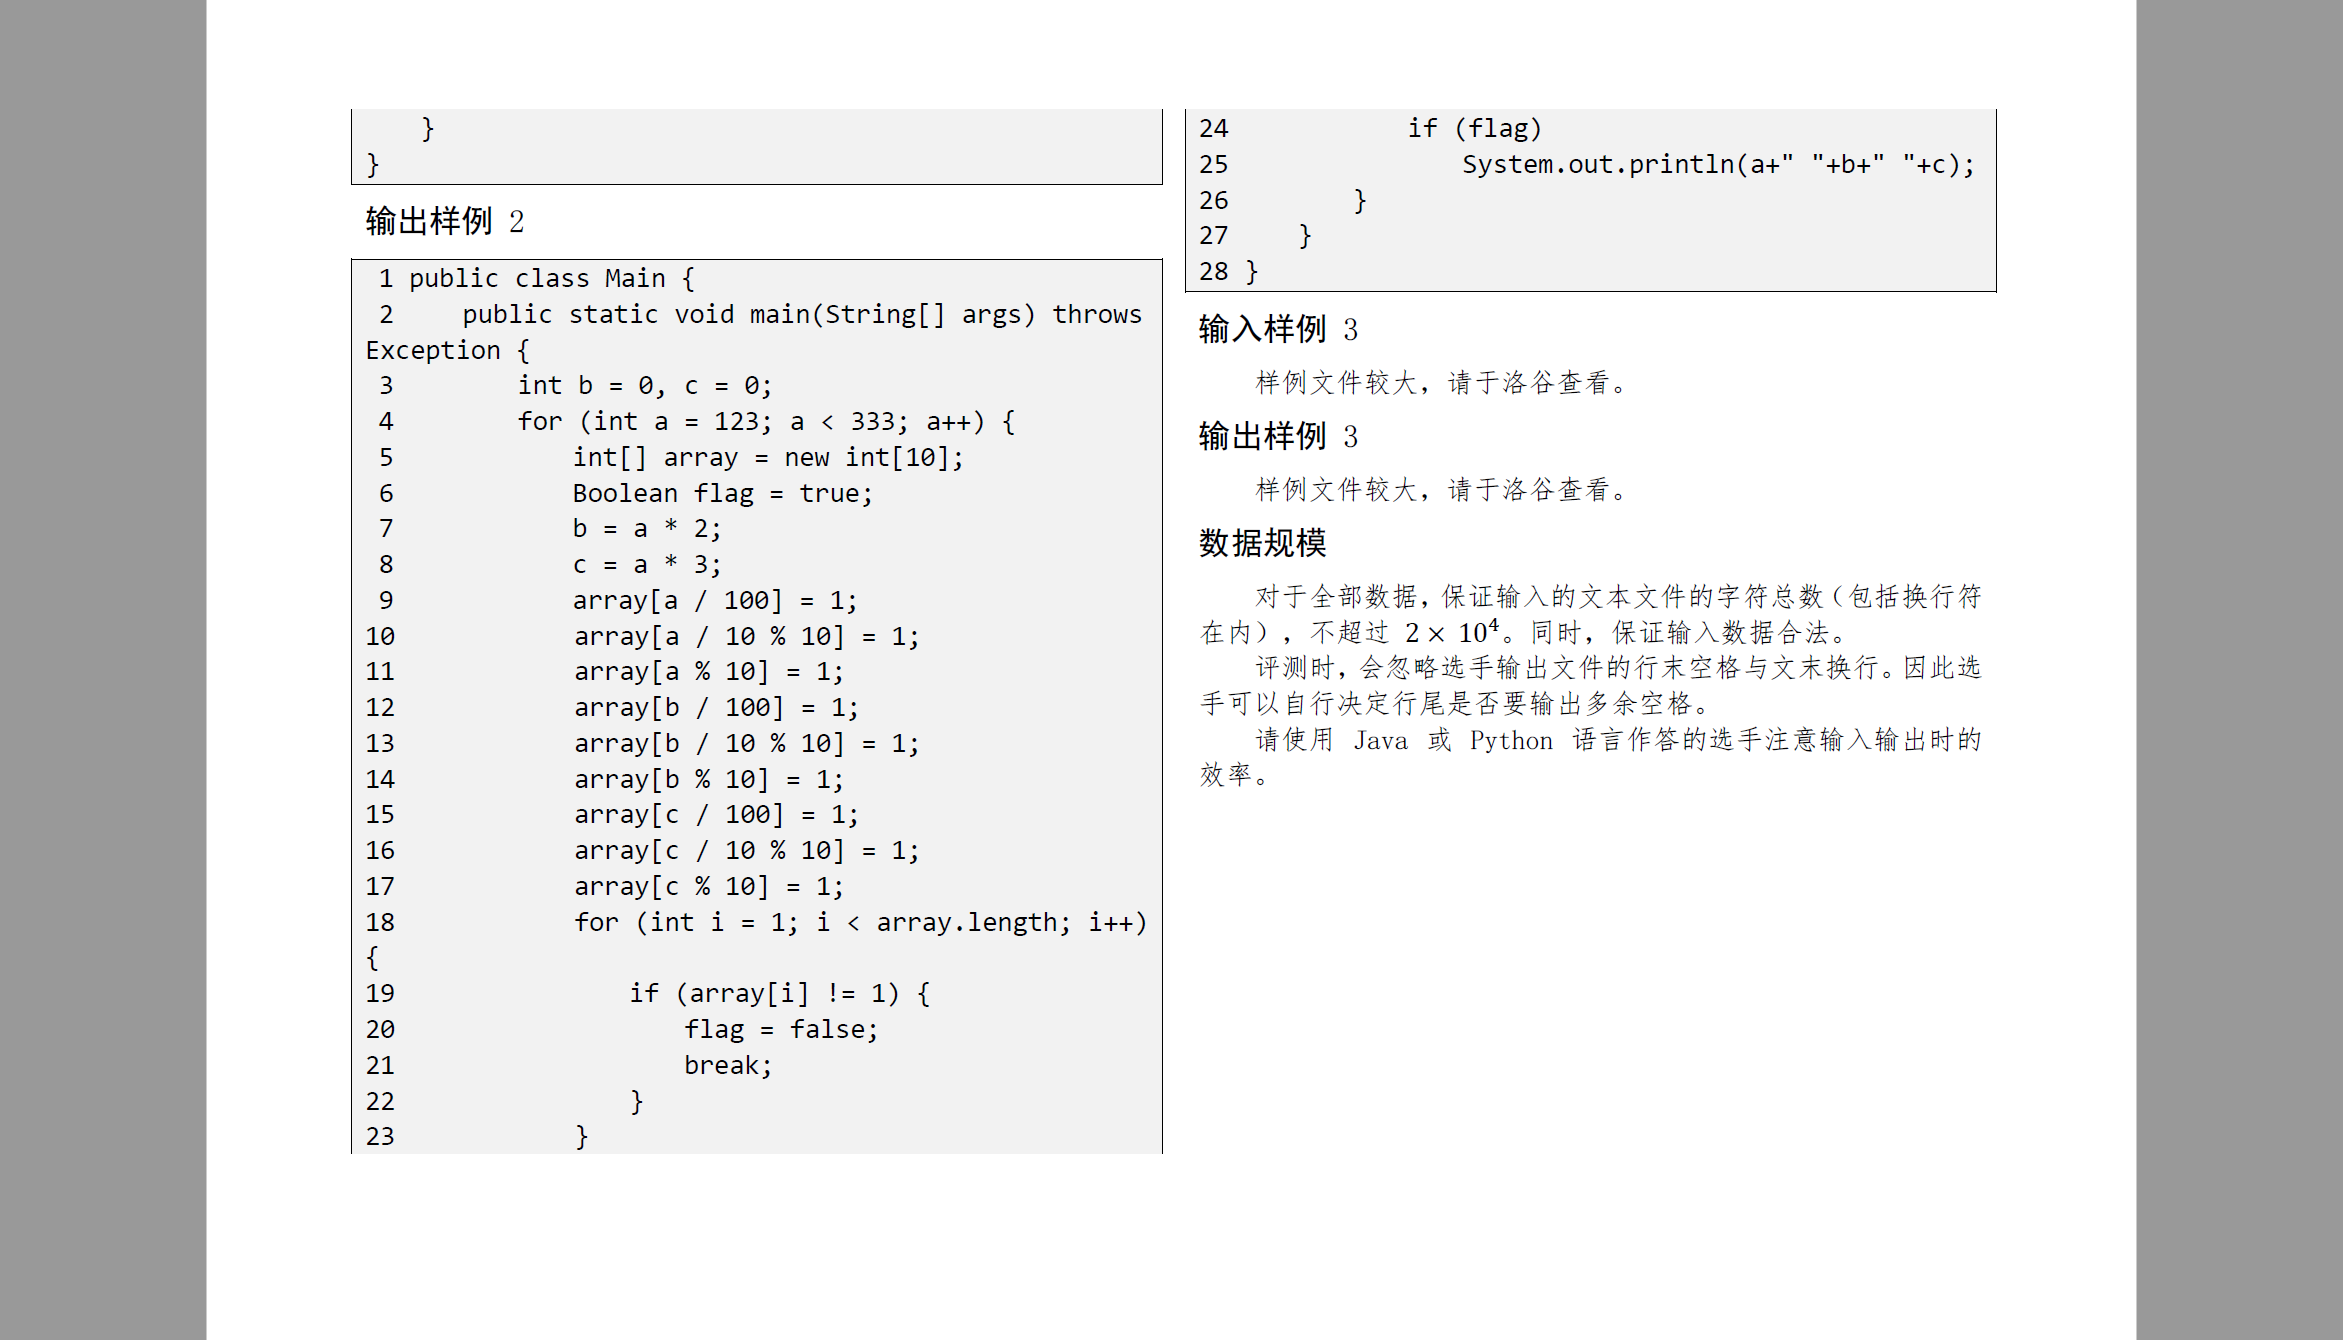Click the heading 输出样例 2
Image resolution: width=2343 pixels, height=1340 pixels.
coord(444,221)
